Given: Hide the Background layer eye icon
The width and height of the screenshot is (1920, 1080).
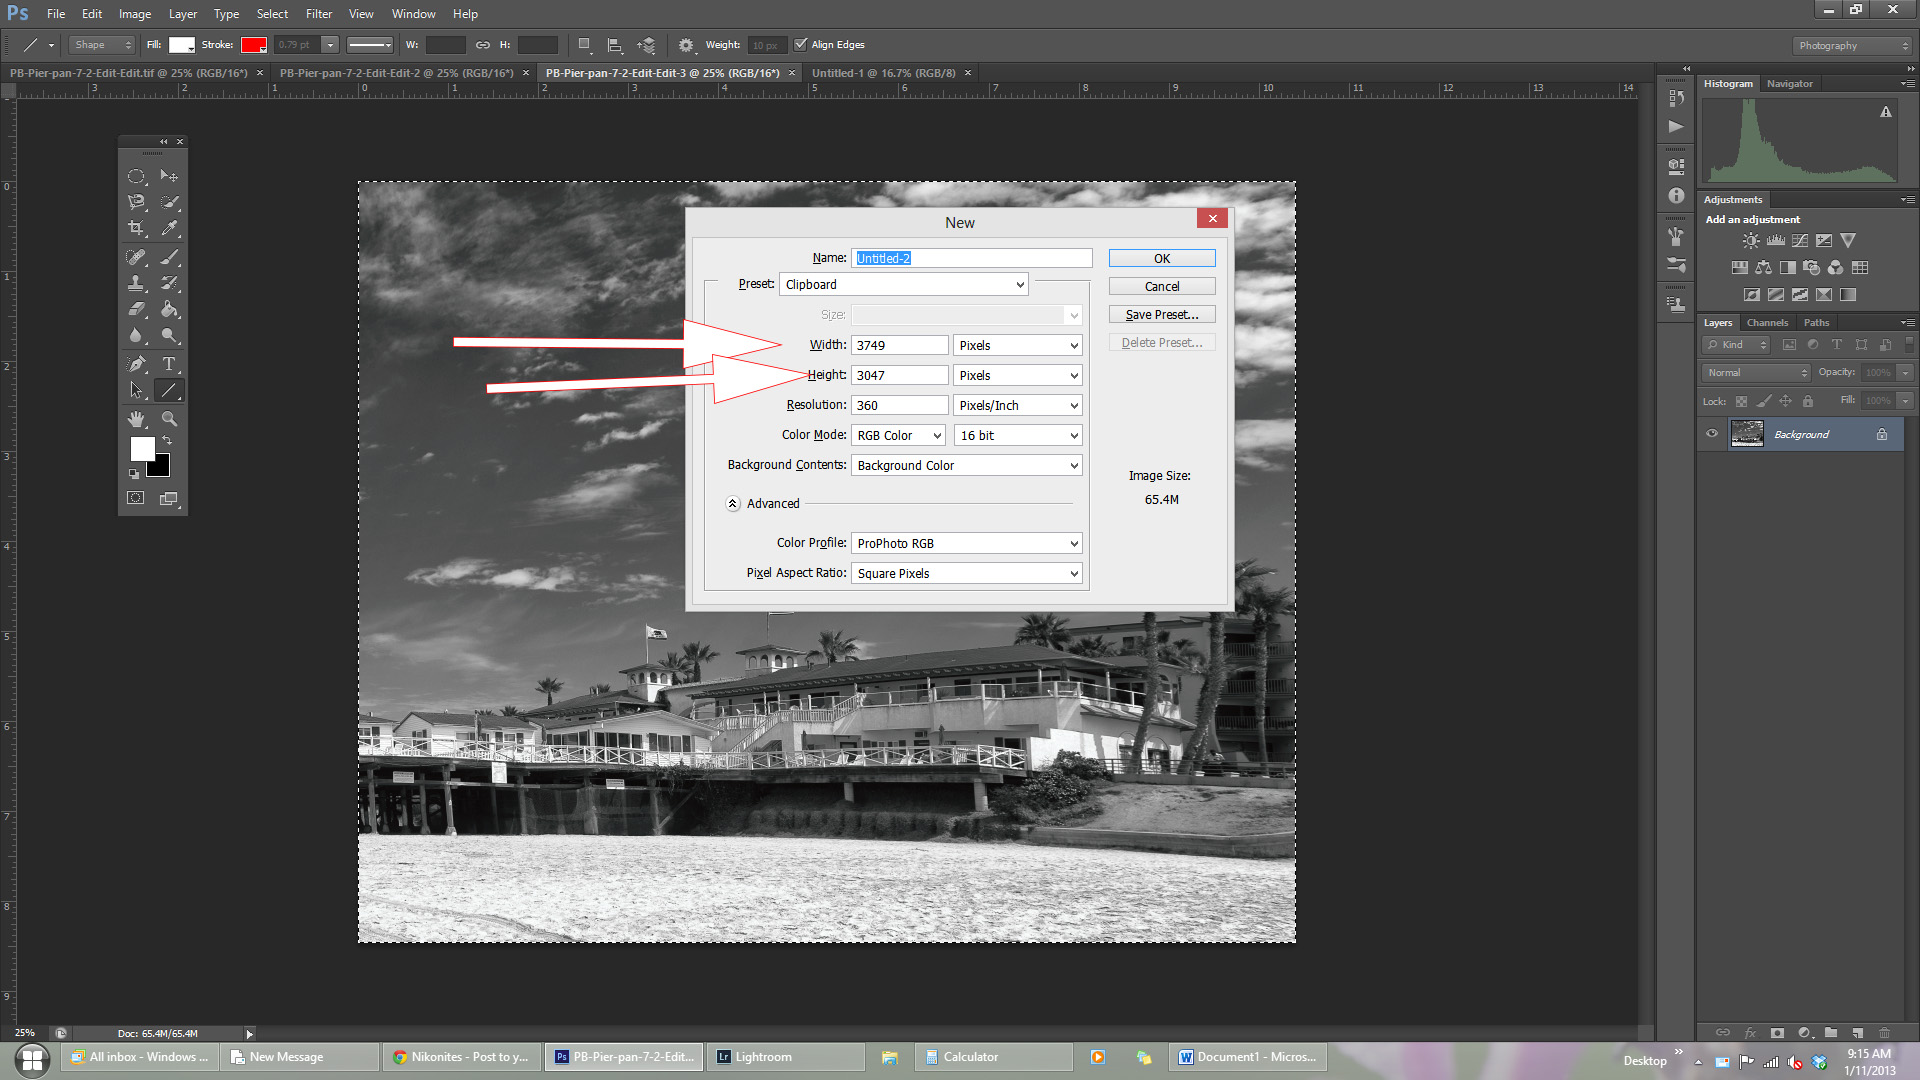Looking at the screenshot, I should [1712, 434].
